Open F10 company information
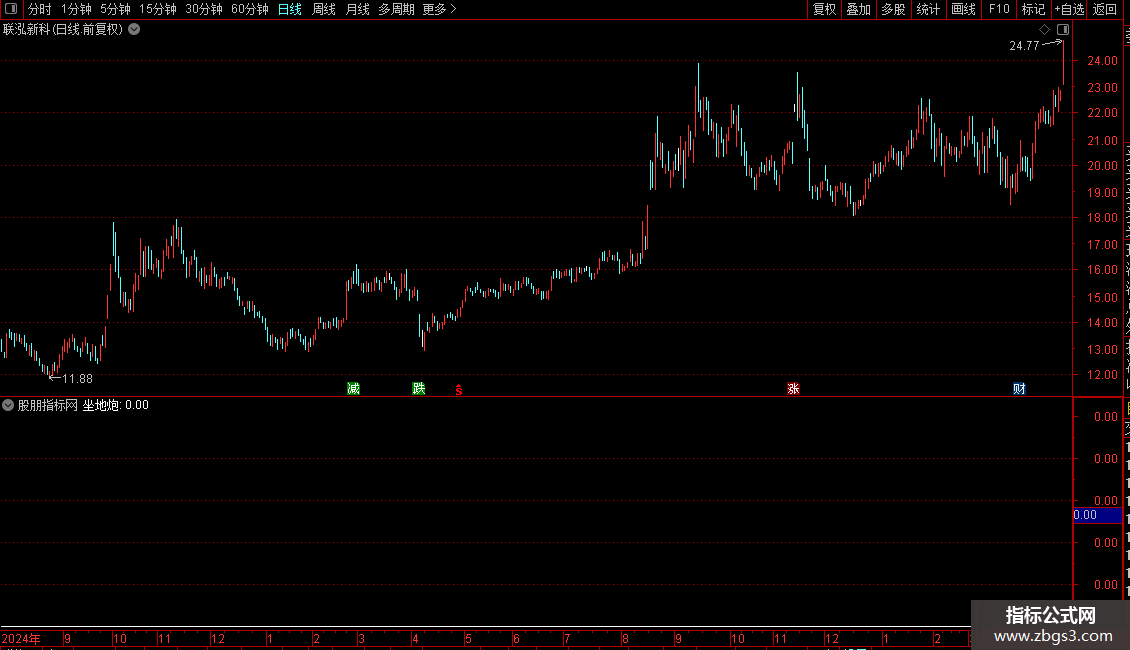 999,9
